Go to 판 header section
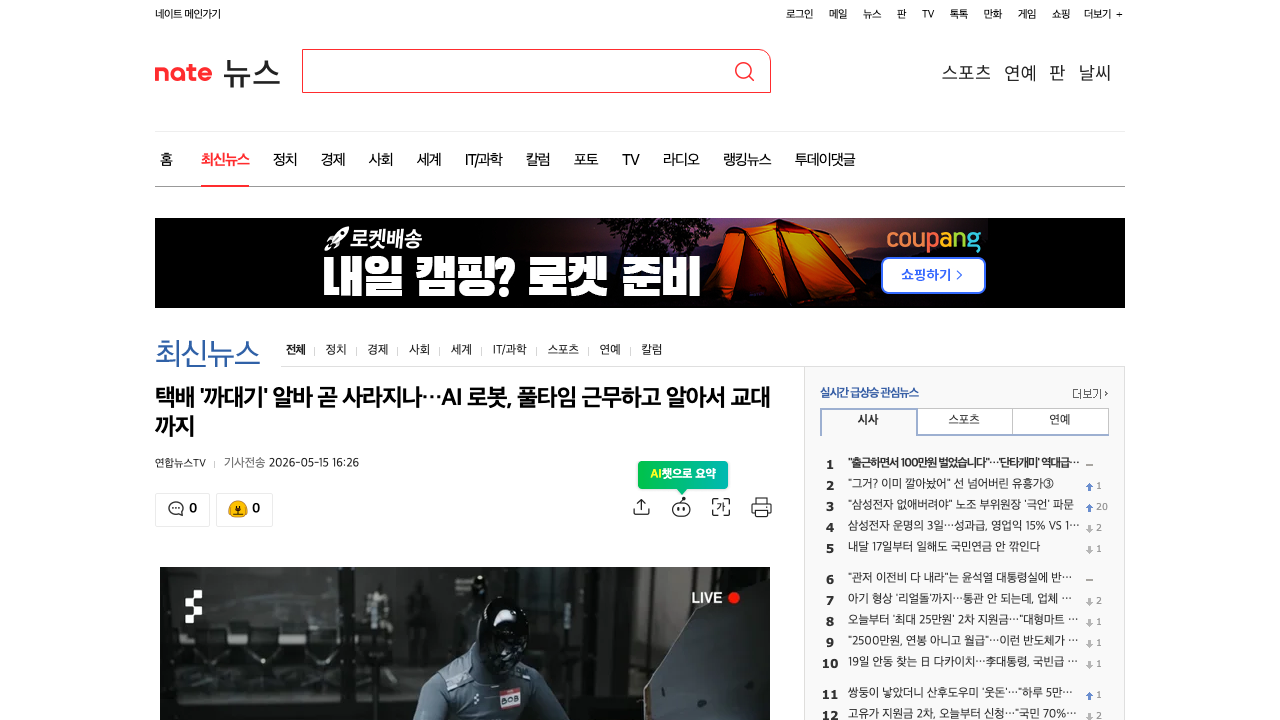Viewport: 1280px width, 720px height. click(x=1057, y=72)
